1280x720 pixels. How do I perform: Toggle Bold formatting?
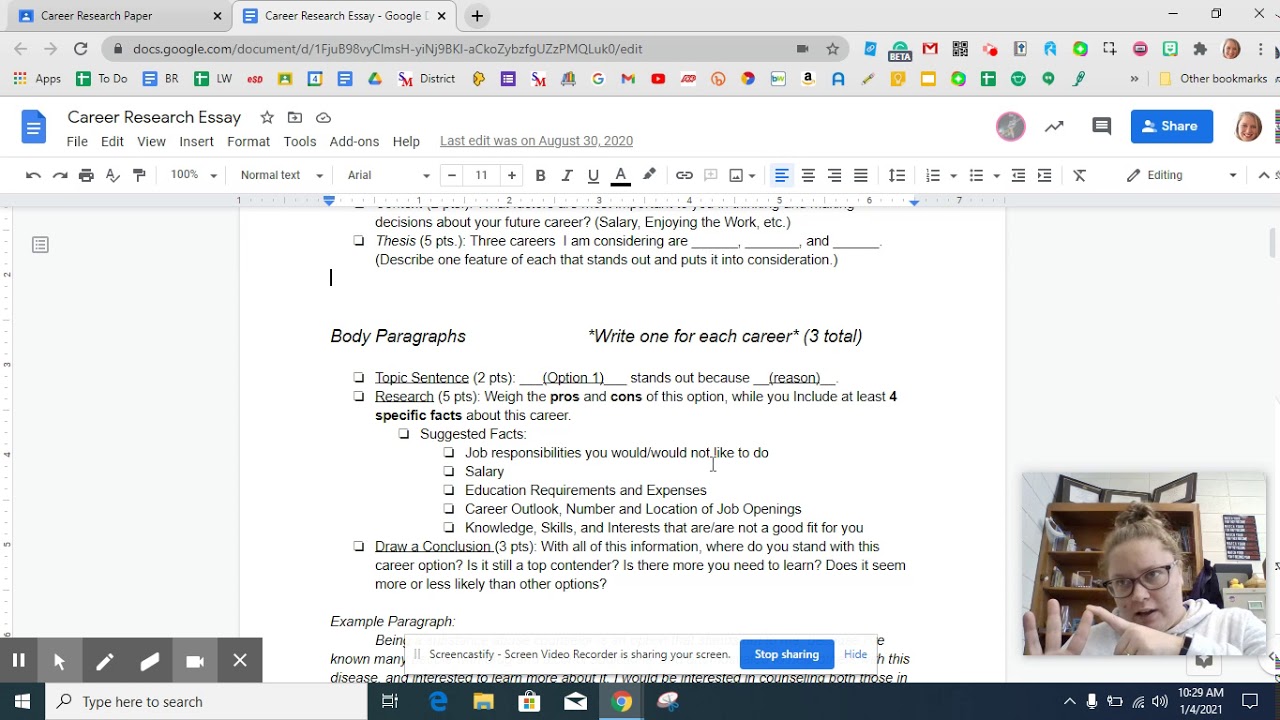coord(540,175)
